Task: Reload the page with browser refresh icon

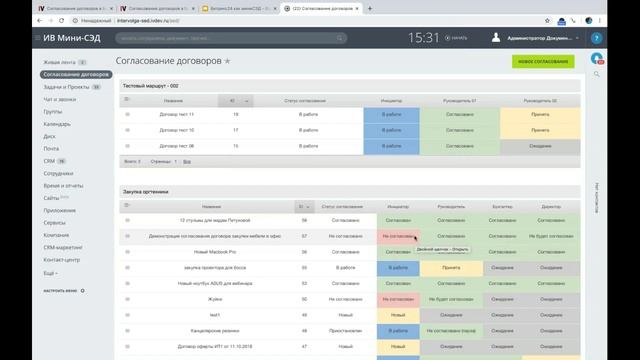Action: [61, 20]
